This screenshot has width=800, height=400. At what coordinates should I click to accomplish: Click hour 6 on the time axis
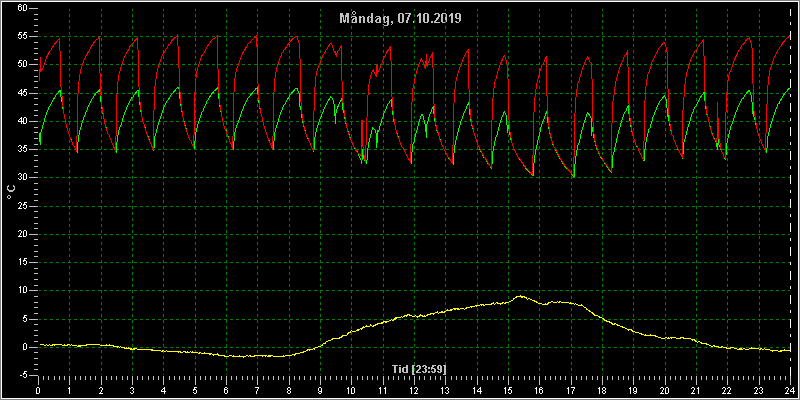[x=226, y=390]
